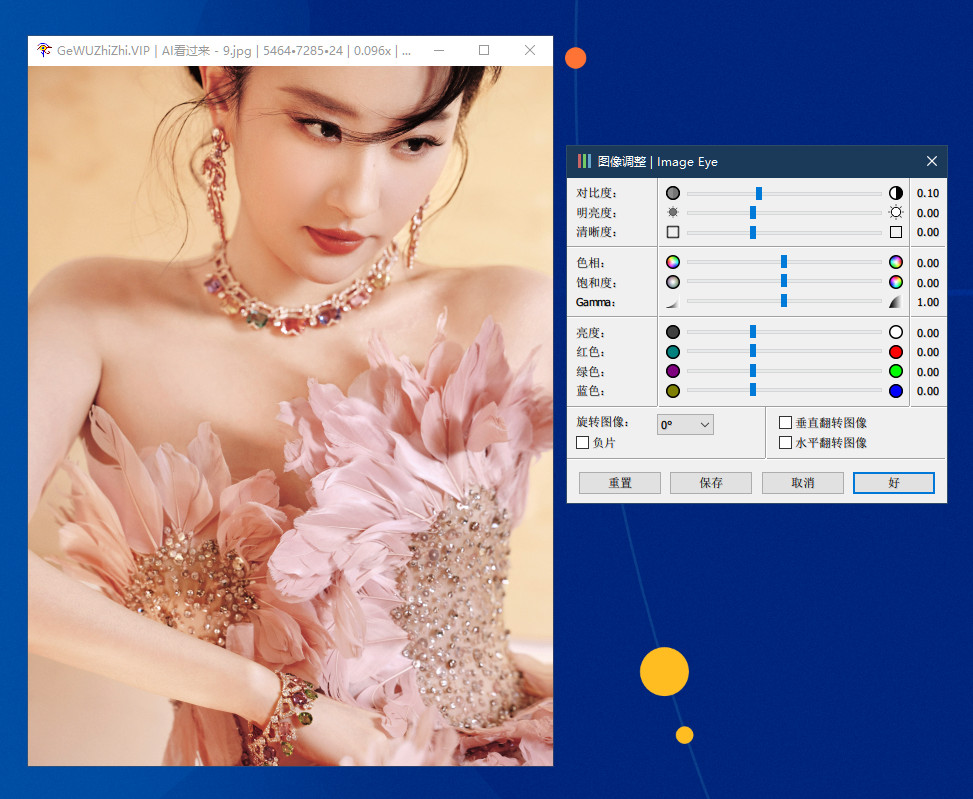
Task: Click the red circle in 红色 row
Action: [895, 352]
